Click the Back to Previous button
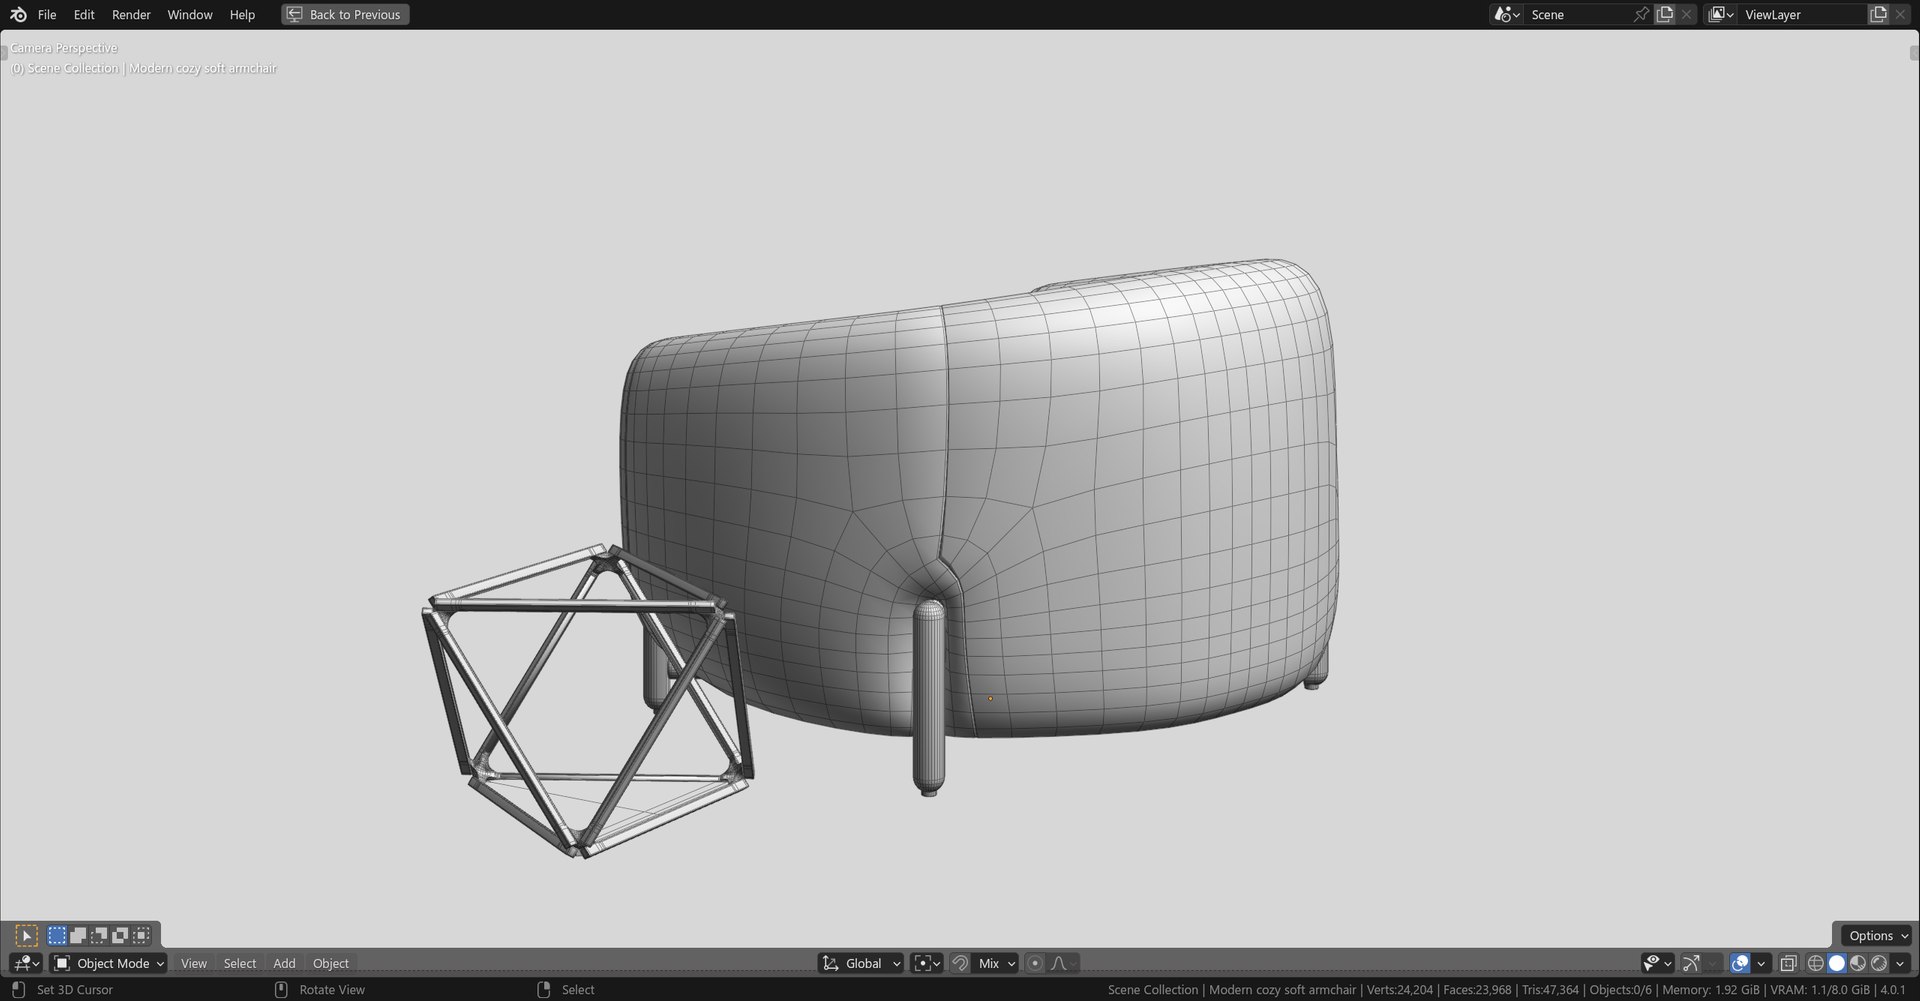The width and height of the screenshot is (1920, 1001). (x=345, y=14)
